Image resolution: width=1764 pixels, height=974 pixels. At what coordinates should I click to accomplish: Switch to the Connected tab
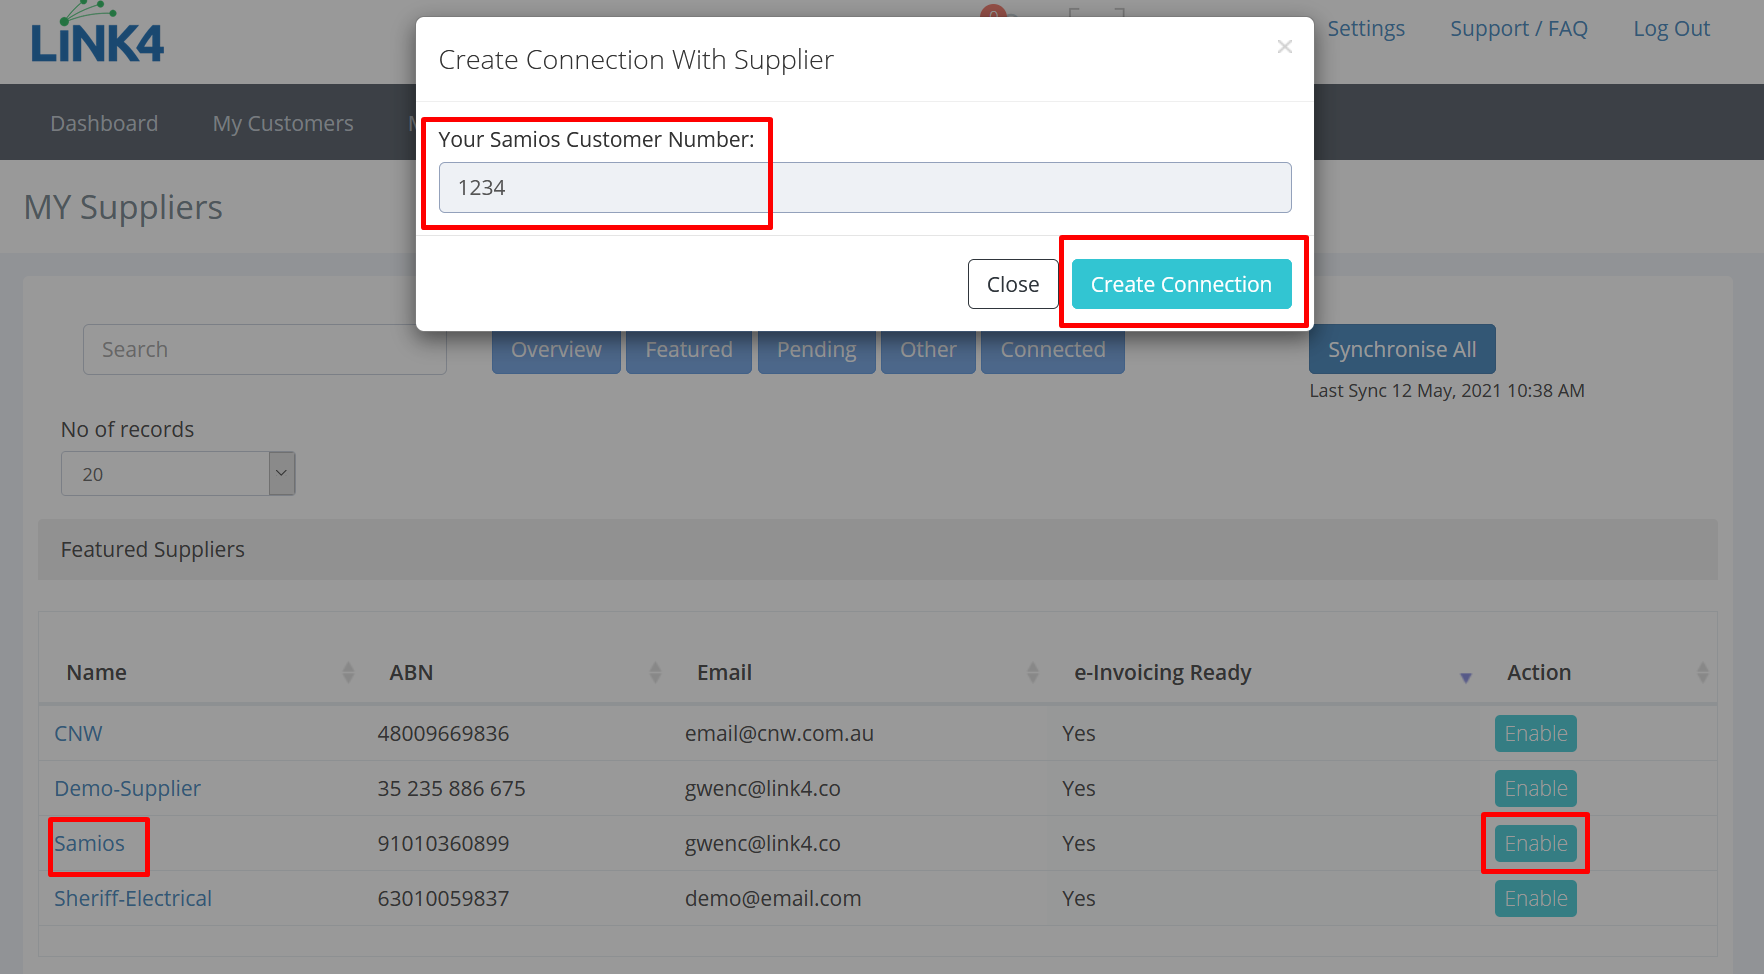click(x=1053, y=350)
